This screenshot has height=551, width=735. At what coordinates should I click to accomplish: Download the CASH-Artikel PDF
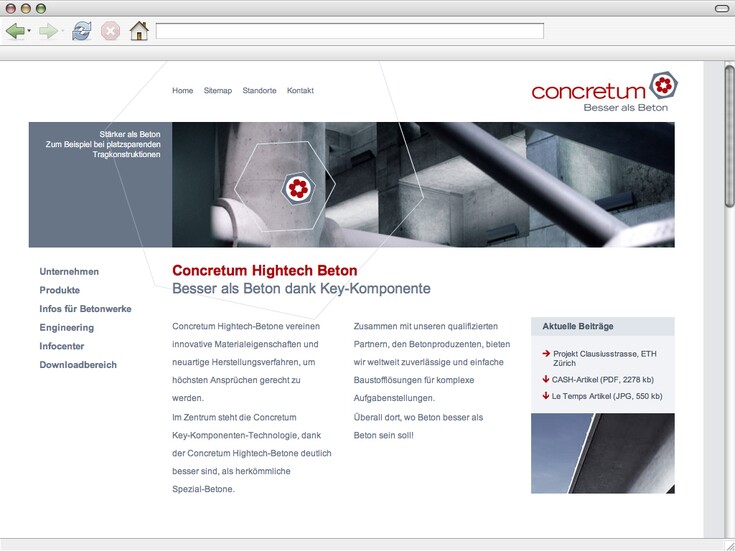(x=602, y=379)
